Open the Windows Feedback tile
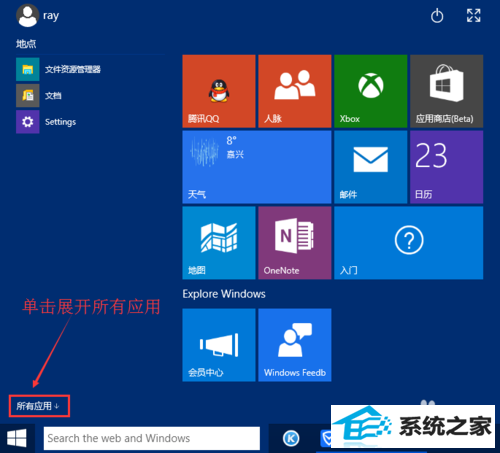Screen dimensions: 500x453 point(295,345)
